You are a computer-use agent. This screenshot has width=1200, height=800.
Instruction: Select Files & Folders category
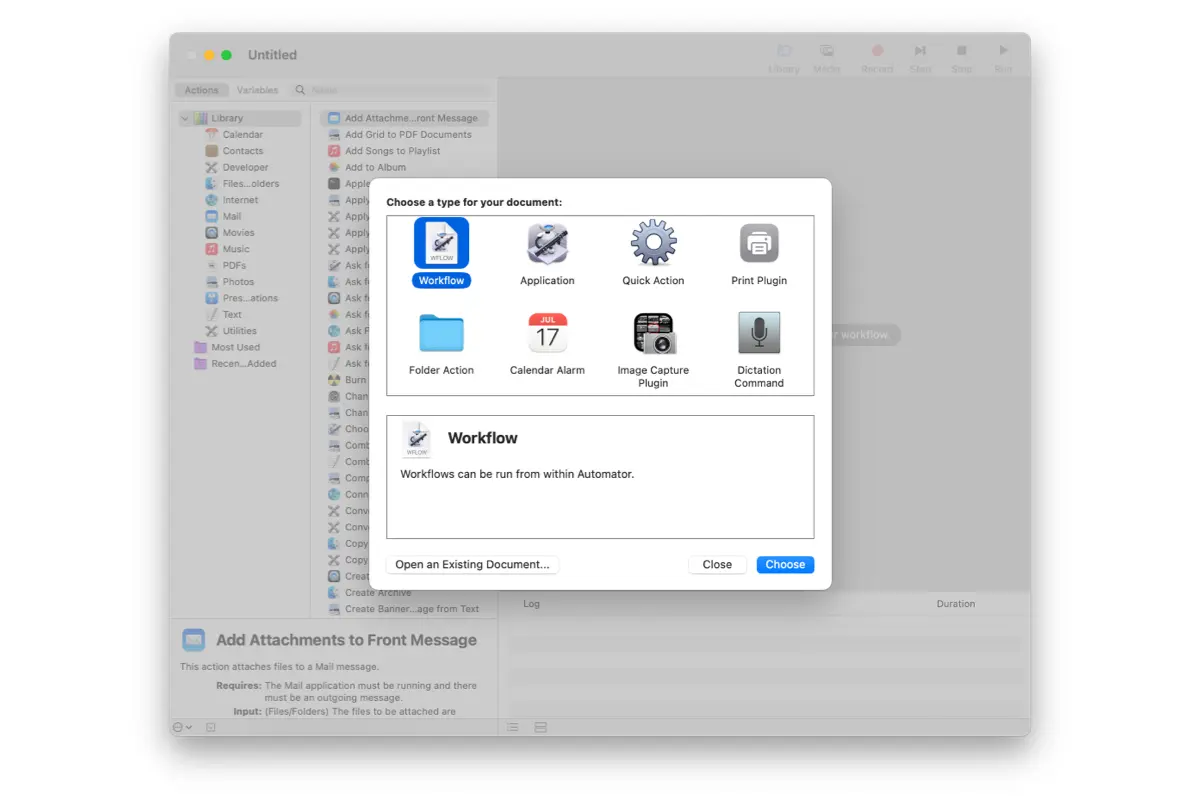[250, 183]
